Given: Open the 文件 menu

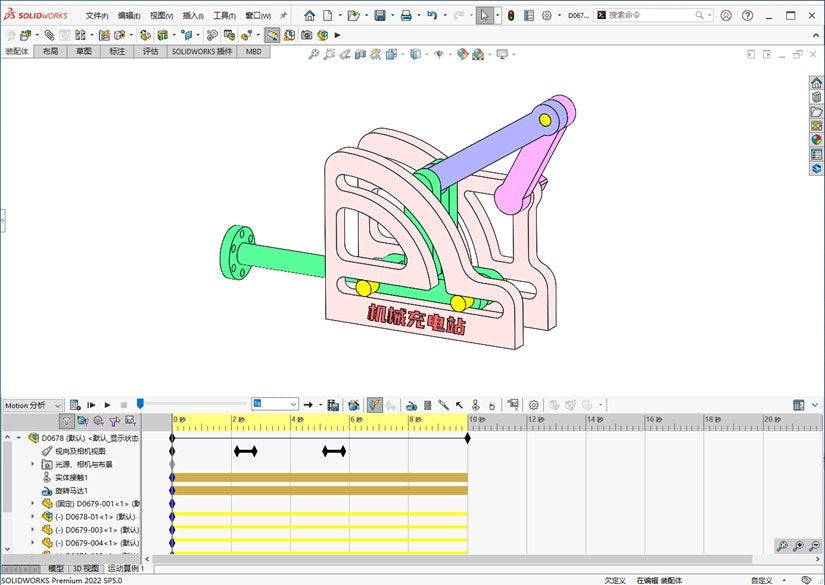Looking at the screenshot, I should tap(97, 16).
